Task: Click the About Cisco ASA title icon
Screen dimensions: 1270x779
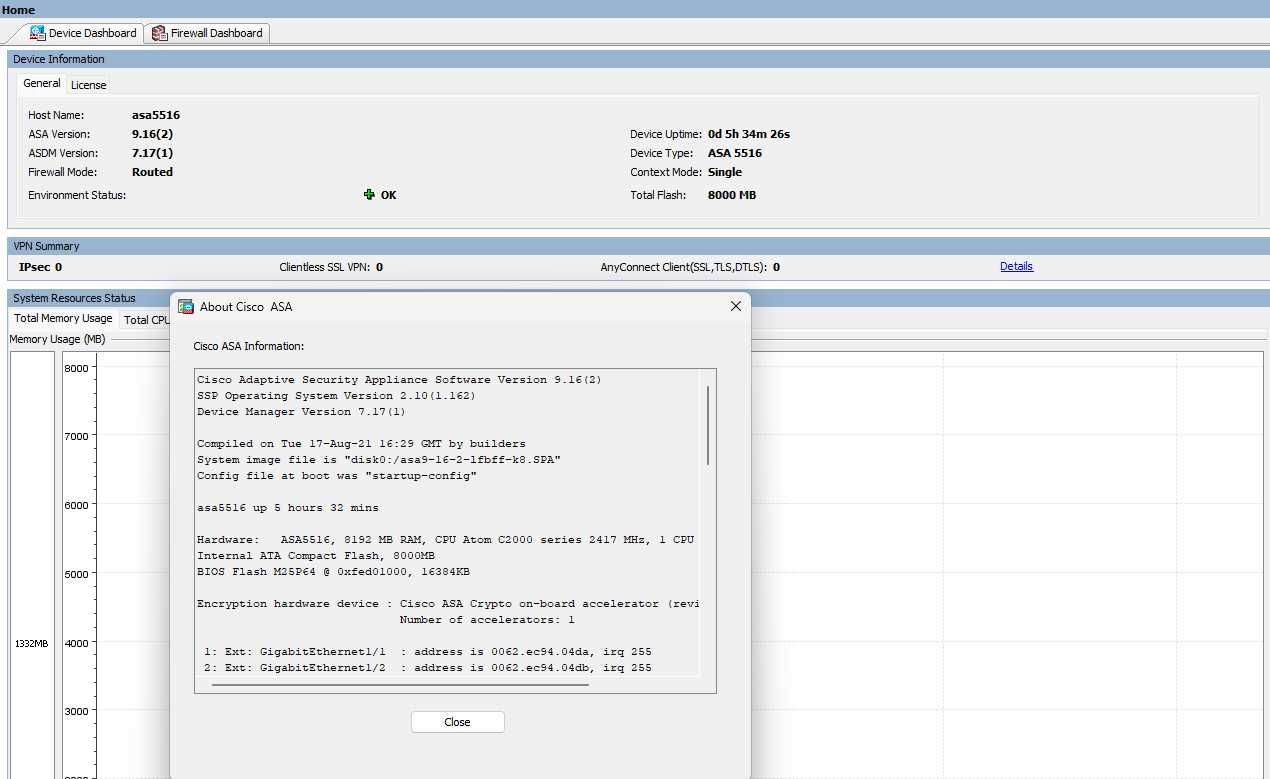Action: point(185,307)
